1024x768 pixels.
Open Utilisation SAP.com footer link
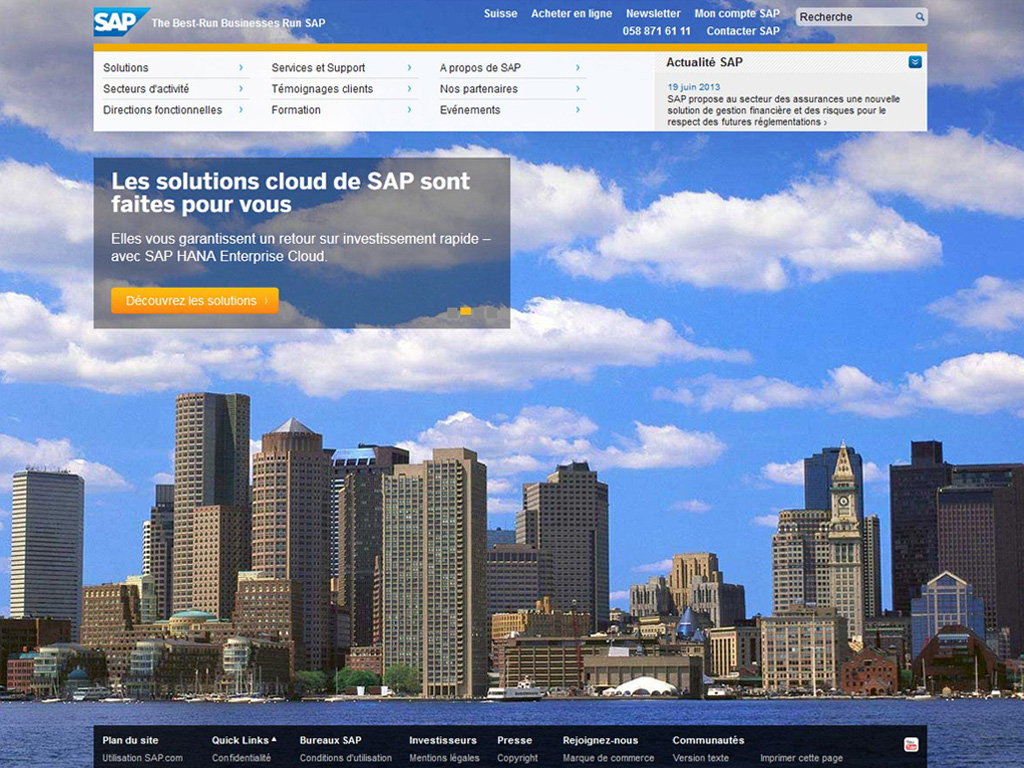pos(142,758)
